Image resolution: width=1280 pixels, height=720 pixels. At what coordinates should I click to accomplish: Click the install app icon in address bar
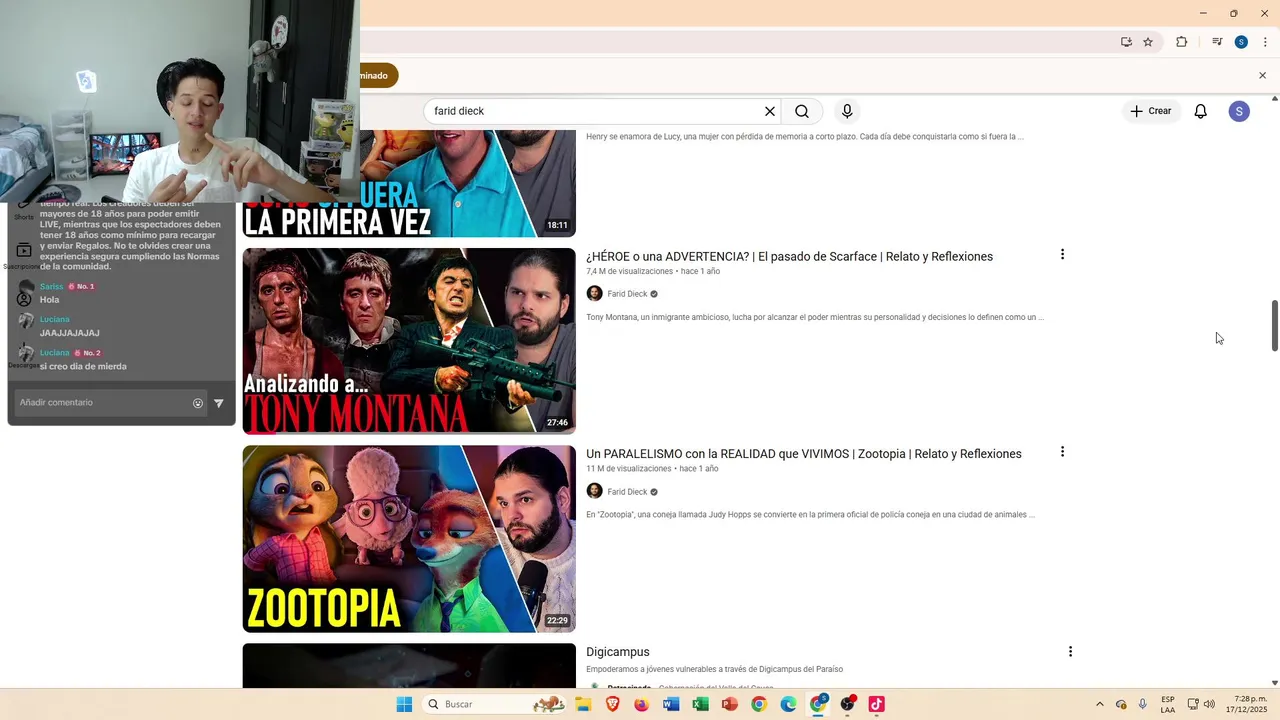(x=1126, y=42)
